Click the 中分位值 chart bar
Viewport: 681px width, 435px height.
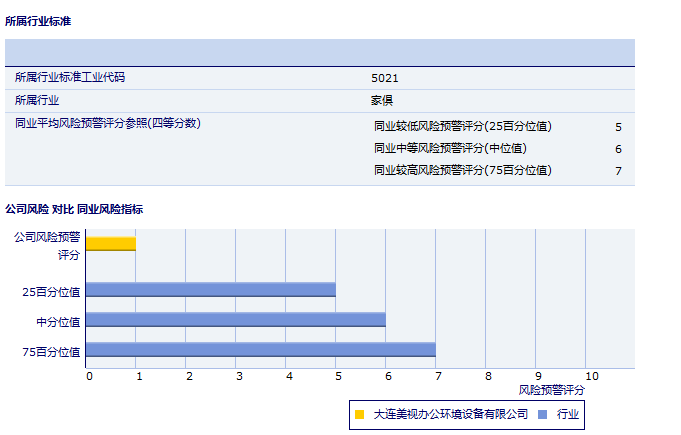point(235,320)
